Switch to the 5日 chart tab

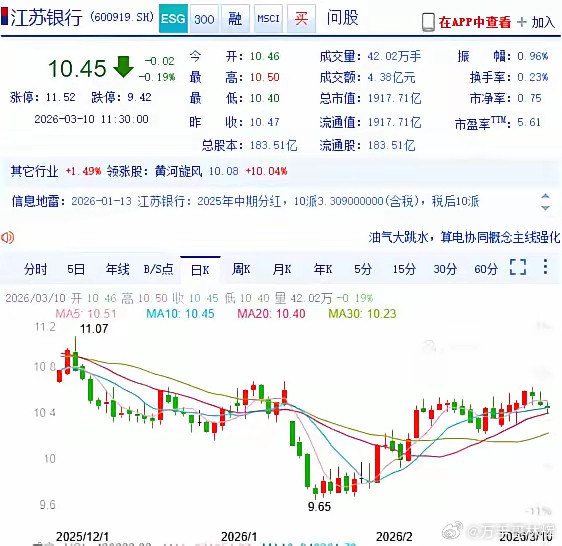(x=76, y=269)
